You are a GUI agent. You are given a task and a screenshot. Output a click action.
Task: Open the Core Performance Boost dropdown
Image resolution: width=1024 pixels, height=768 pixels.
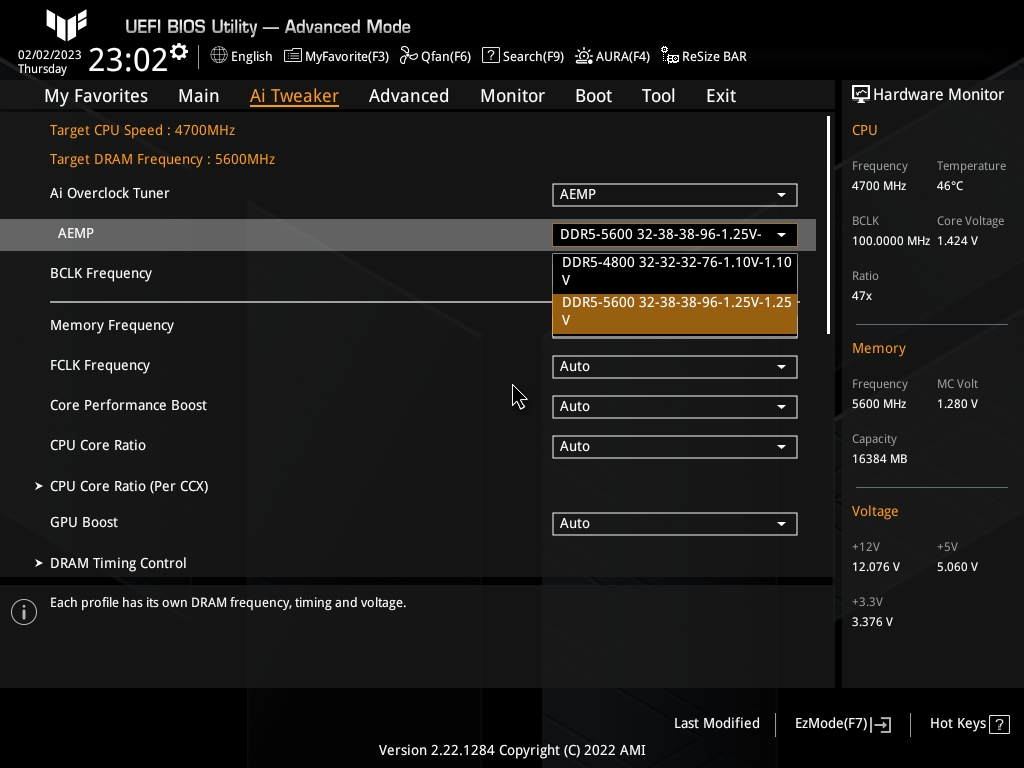675,406
